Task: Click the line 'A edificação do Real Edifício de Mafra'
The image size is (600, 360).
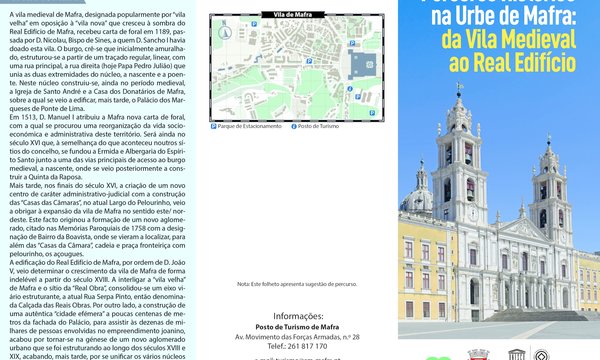Action: (97, 262)
